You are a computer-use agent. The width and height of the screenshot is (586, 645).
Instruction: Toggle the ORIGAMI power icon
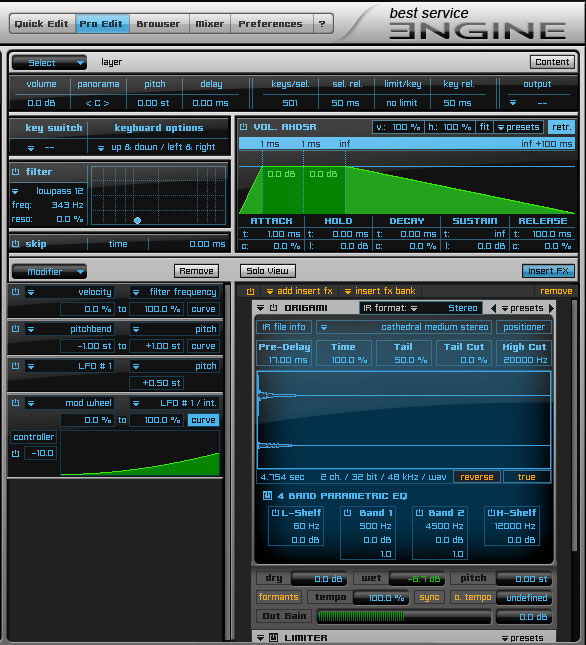click(273, 308)
